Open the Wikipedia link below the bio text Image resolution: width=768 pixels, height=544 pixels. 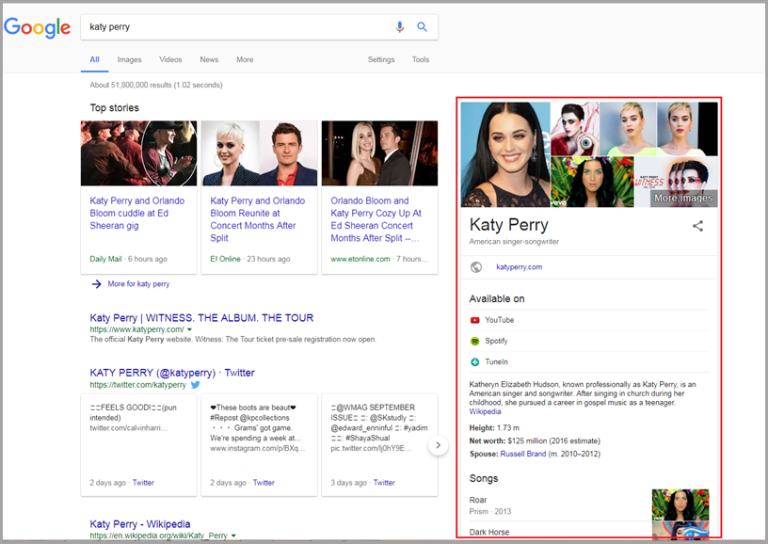(485, 412)
